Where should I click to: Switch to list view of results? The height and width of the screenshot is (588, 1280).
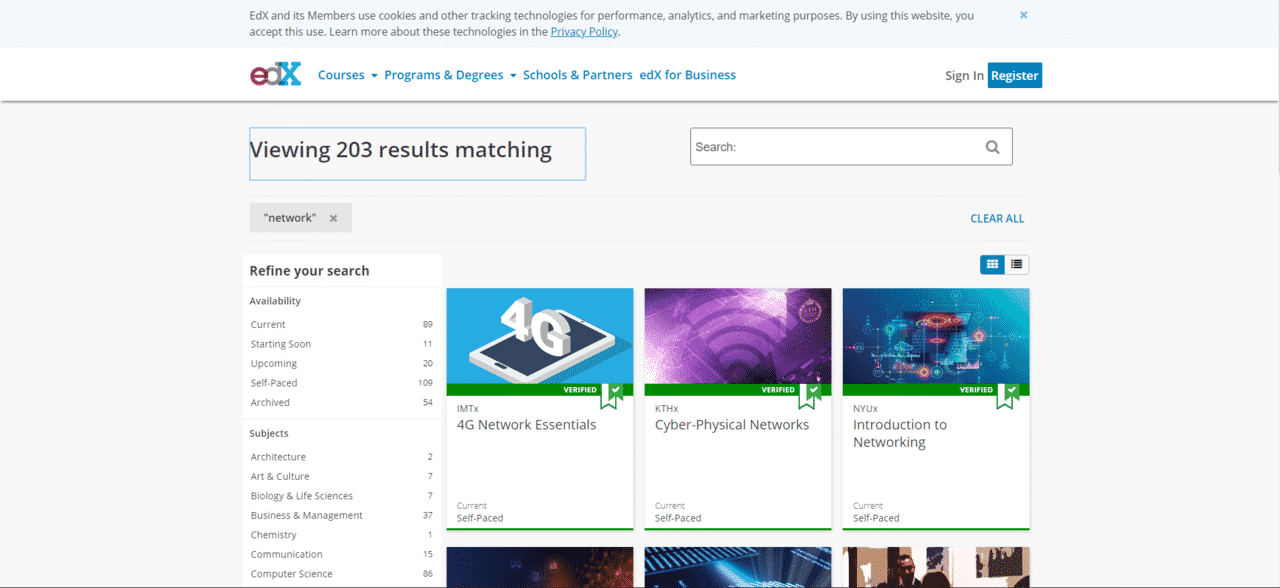click(1017, 264)
